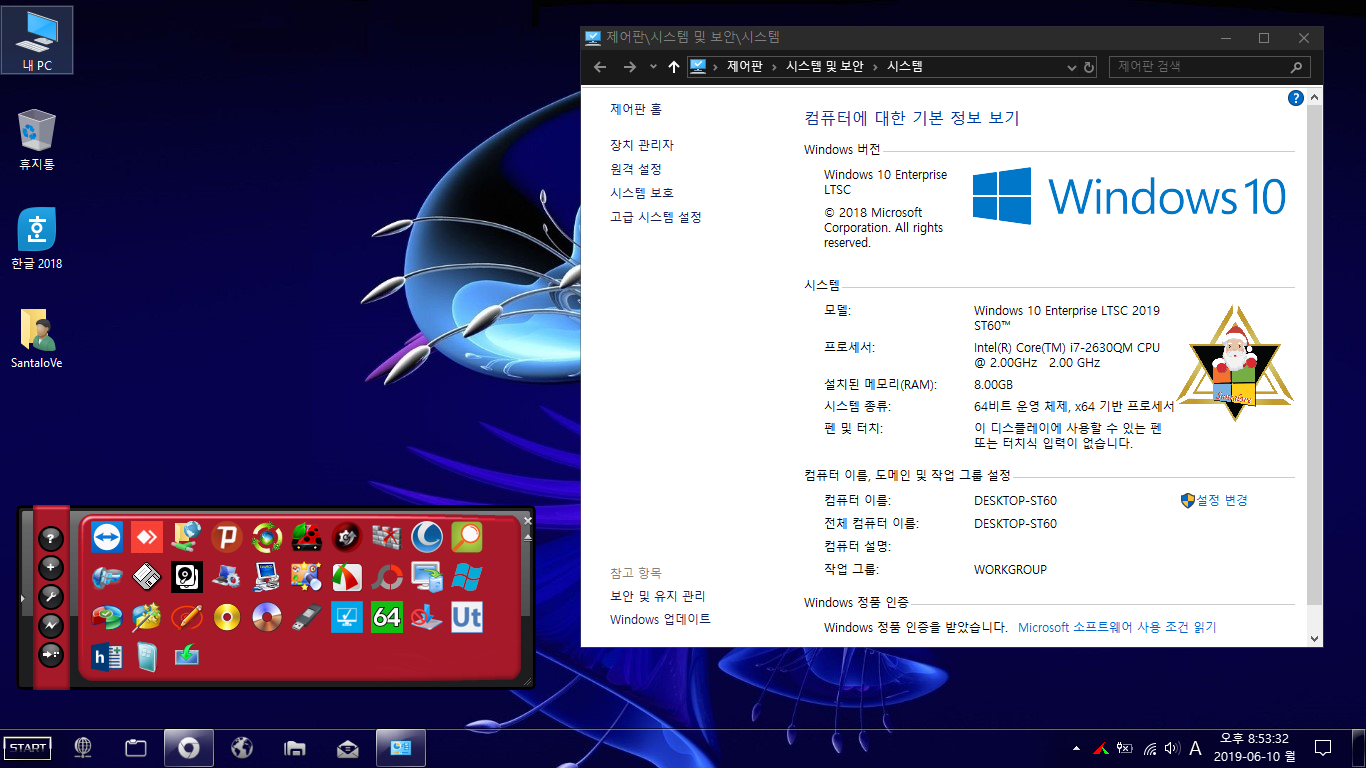Click the window's vertical scrollbar

click(x=1315, y=366)
